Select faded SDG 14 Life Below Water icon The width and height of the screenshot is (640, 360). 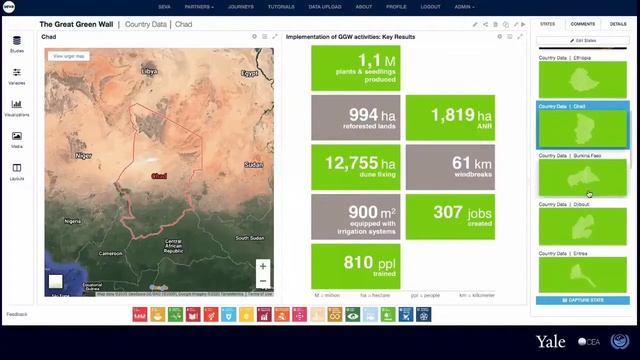click(x=370, y=314)
